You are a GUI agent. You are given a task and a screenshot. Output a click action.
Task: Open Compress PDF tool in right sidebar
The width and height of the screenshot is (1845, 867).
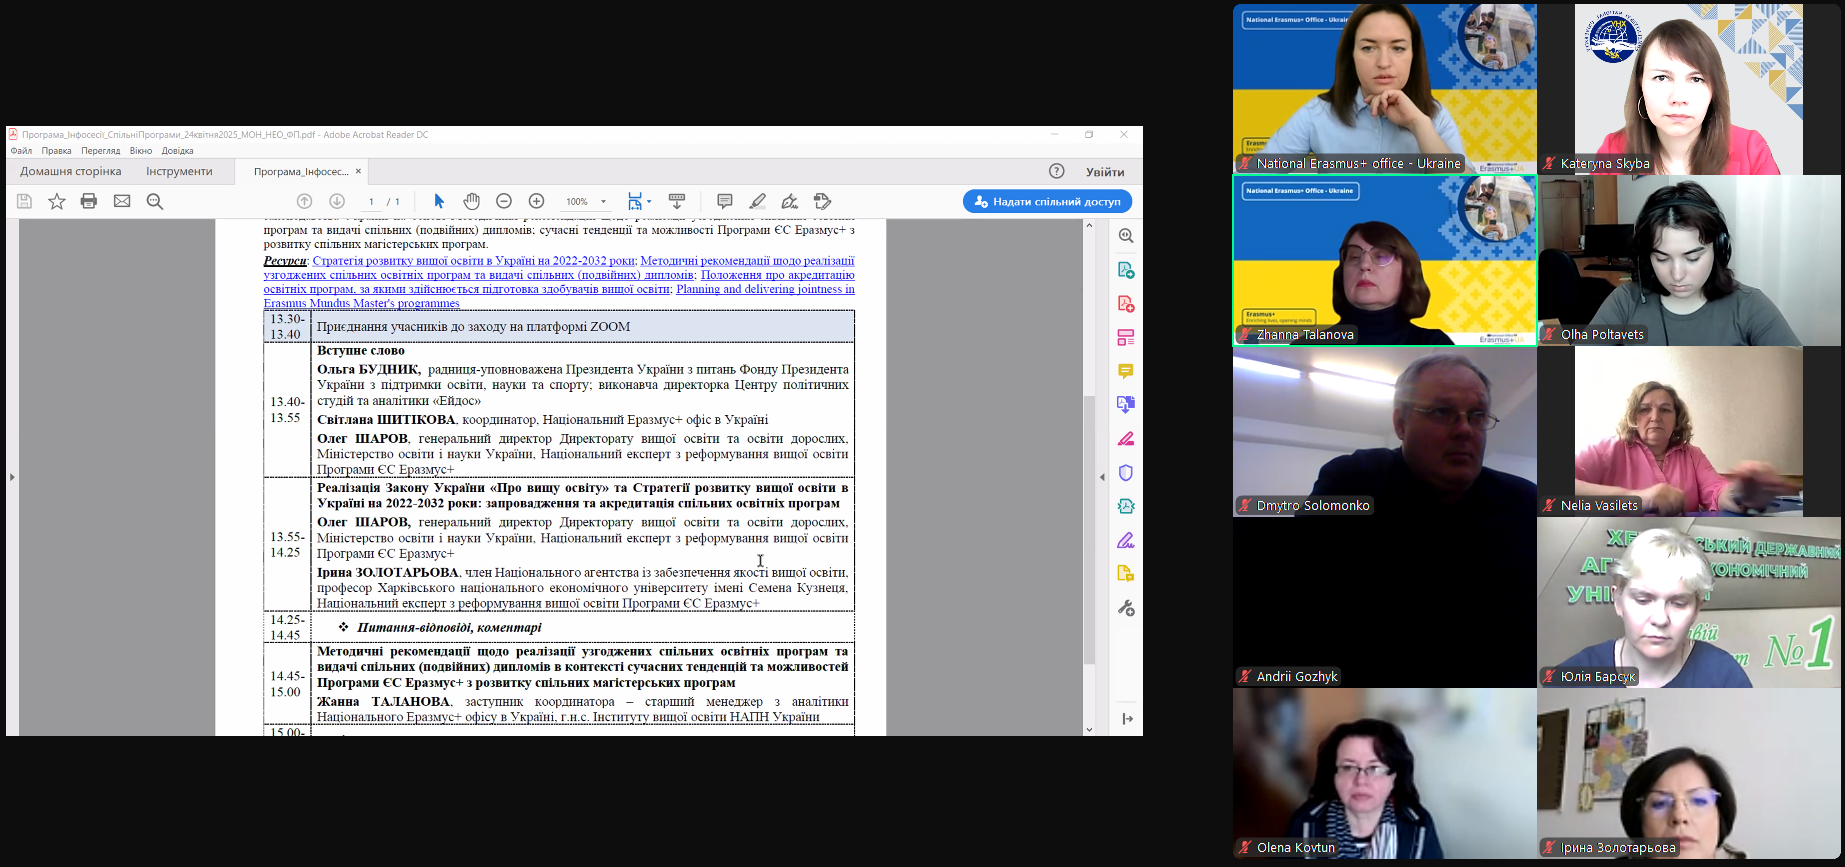[1126, 506]
